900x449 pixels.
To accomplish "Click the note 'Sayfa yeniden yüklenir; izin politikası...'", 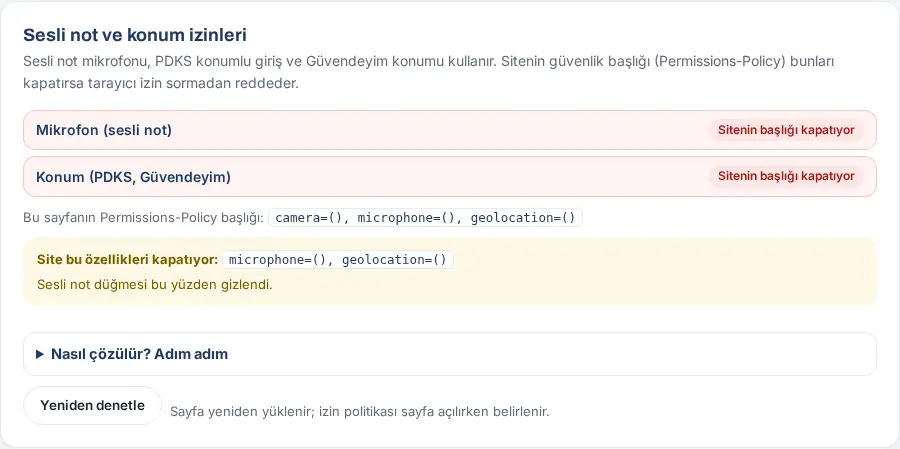I will [360, 412].
